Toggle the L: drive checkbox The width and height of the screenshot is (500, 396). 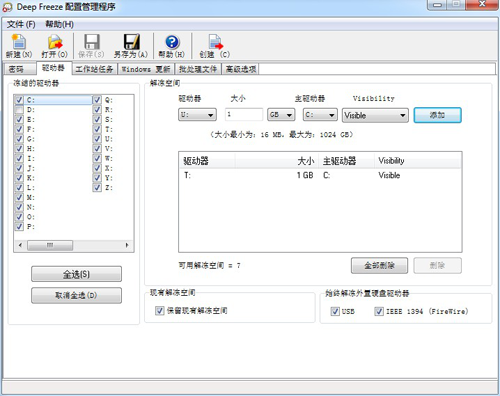pyautogui.click(x=19, y=188)
